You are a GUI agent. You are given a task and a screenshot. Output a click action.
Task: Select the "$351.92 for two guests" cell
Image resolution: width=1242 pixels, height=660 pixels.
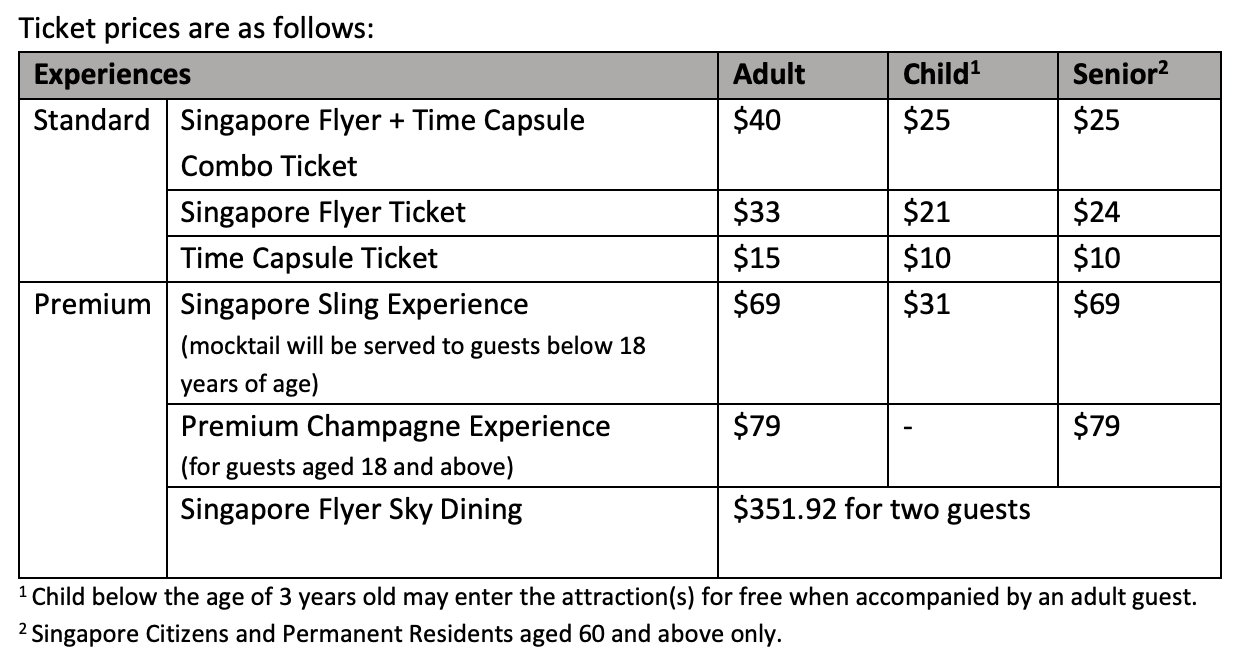click(x=881, y=510)
